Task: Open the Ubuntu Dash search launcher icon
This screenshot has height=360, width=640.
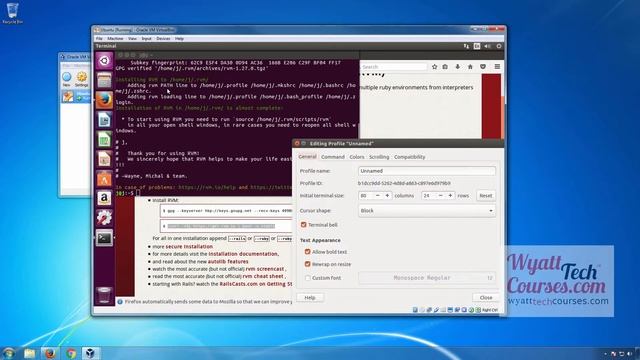Action: [104, 61]
